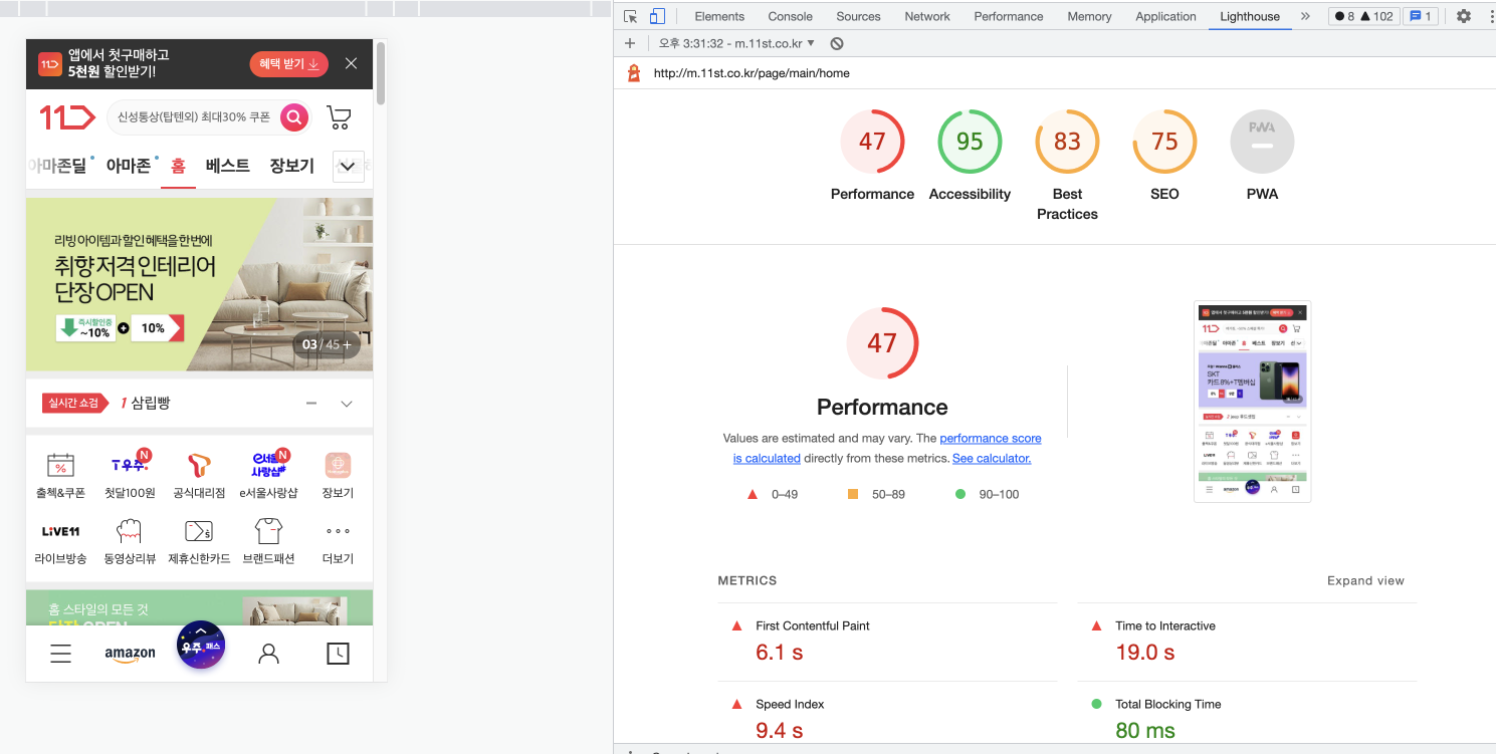The width and height of the screenshot is (1496, 754).
Task: Open the 동영상리뷰 shortcut
Action: [130, 541]
